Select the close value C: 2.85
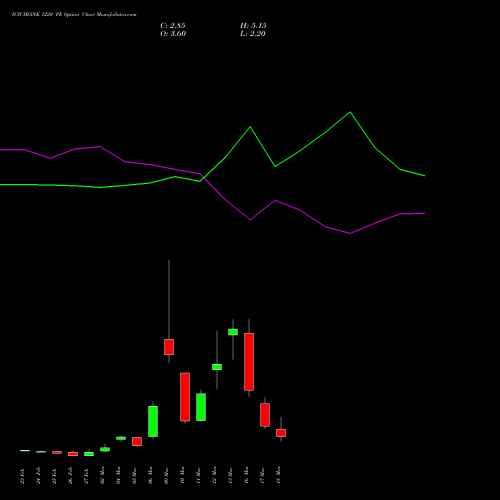Viewport: 500px width, 500px height. pos(173,26)
